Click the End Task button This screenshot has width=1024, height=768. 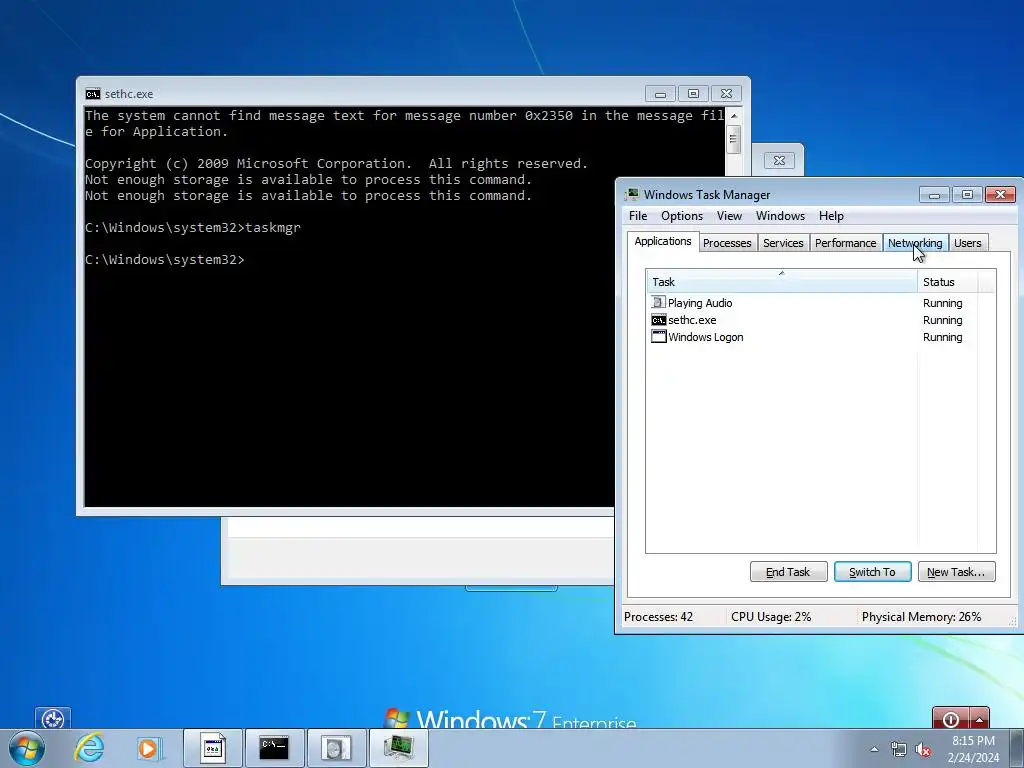pos(788,572)
